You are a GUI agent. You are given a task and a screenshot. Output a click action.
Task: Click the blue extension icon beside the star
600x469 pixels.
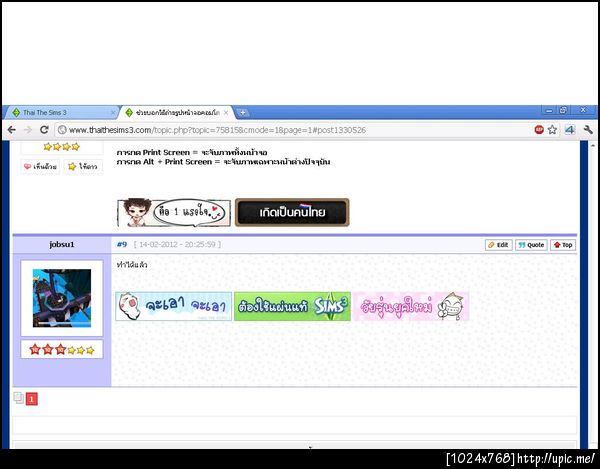pyautogui.click(x=569, y=130)
